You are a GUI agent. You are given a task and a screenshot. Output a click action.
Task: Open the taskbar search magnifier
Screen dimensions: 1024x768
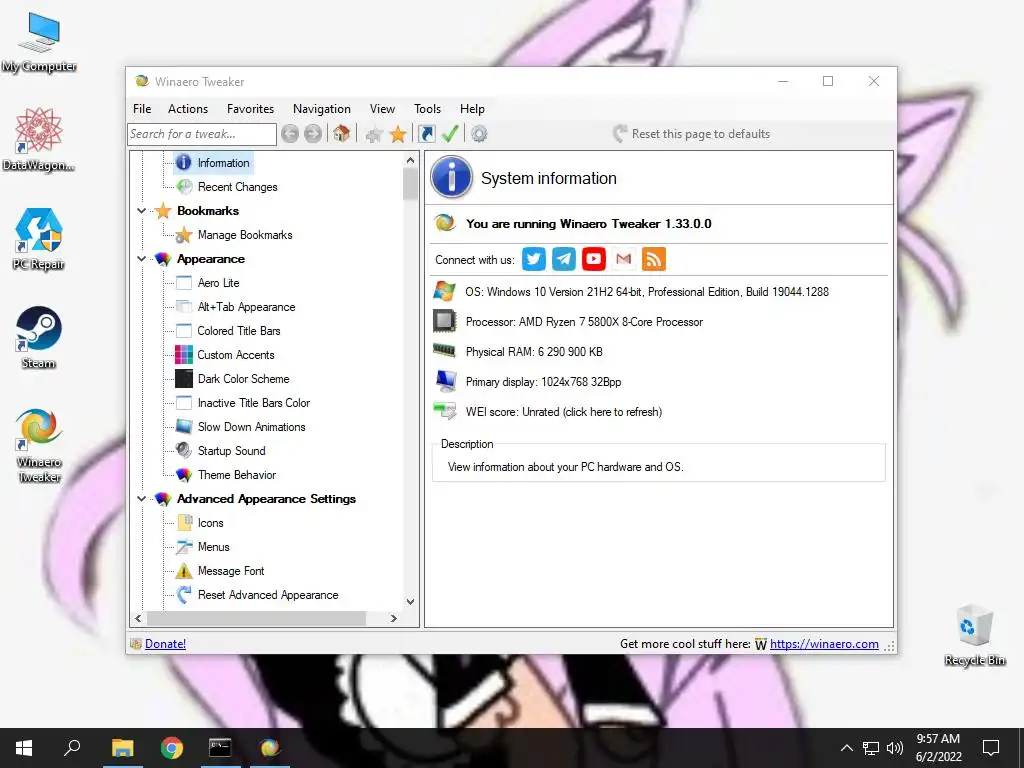[x=72, y=748]
